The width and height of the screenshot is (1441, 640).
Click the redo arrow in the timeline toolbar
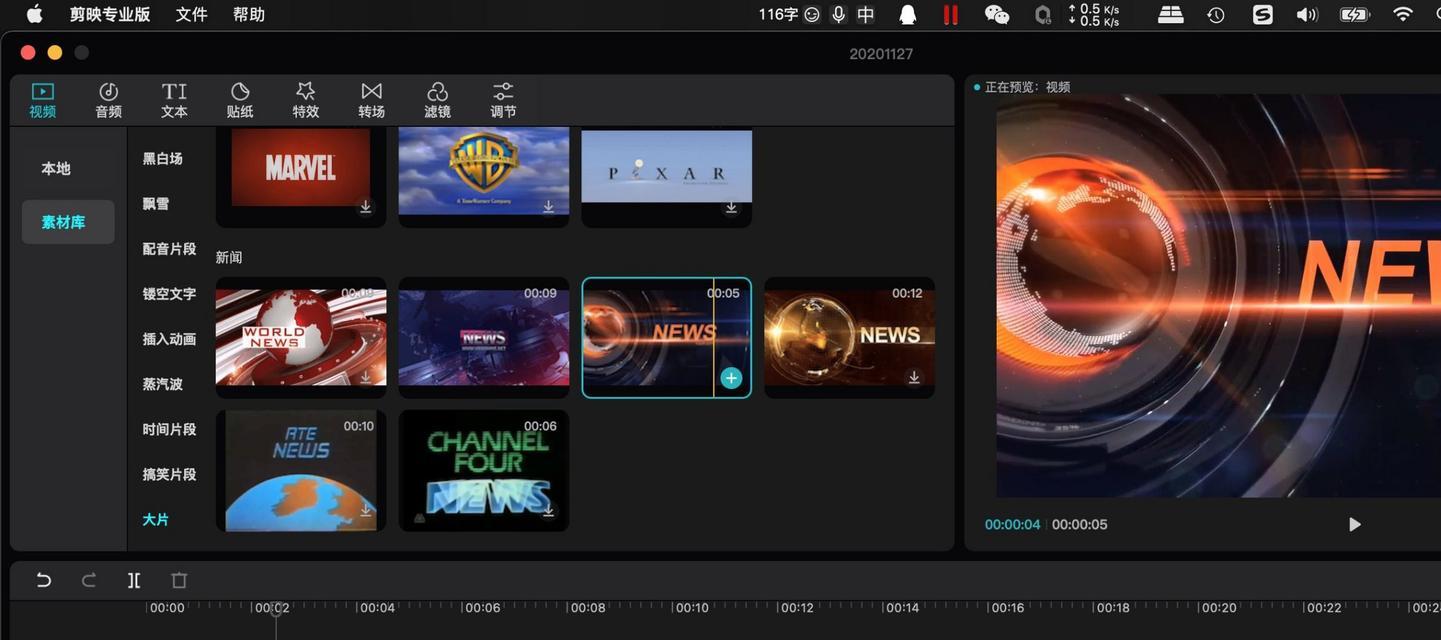coord(89,580)
